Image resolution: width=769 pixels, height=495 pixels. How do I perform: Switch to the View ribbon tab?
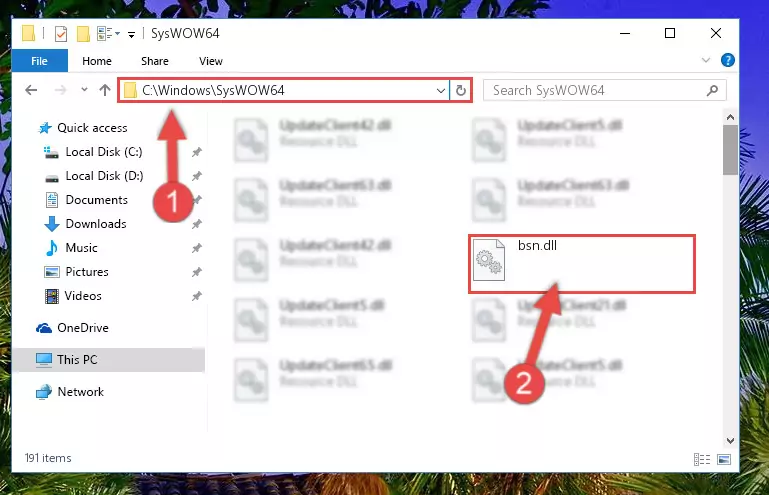(x=210, y=61)
